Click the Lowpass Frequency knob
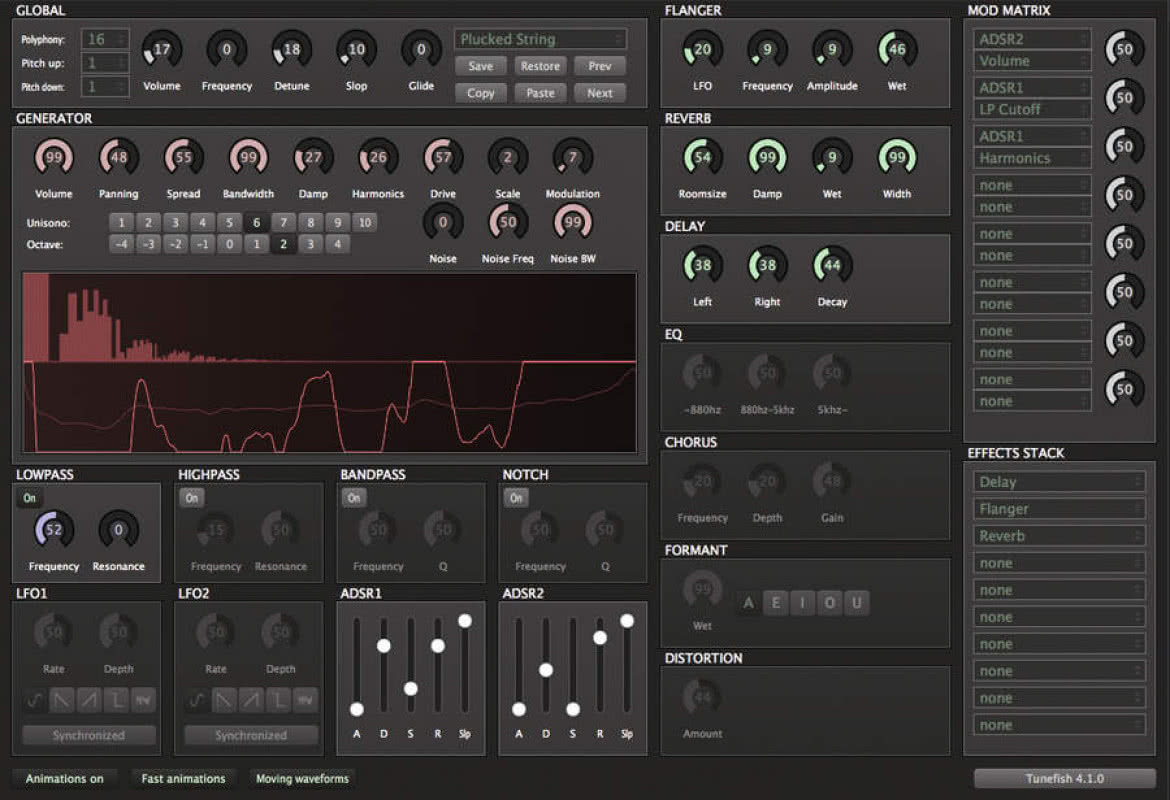1170x800 pixels. click(x=54, y=530)
